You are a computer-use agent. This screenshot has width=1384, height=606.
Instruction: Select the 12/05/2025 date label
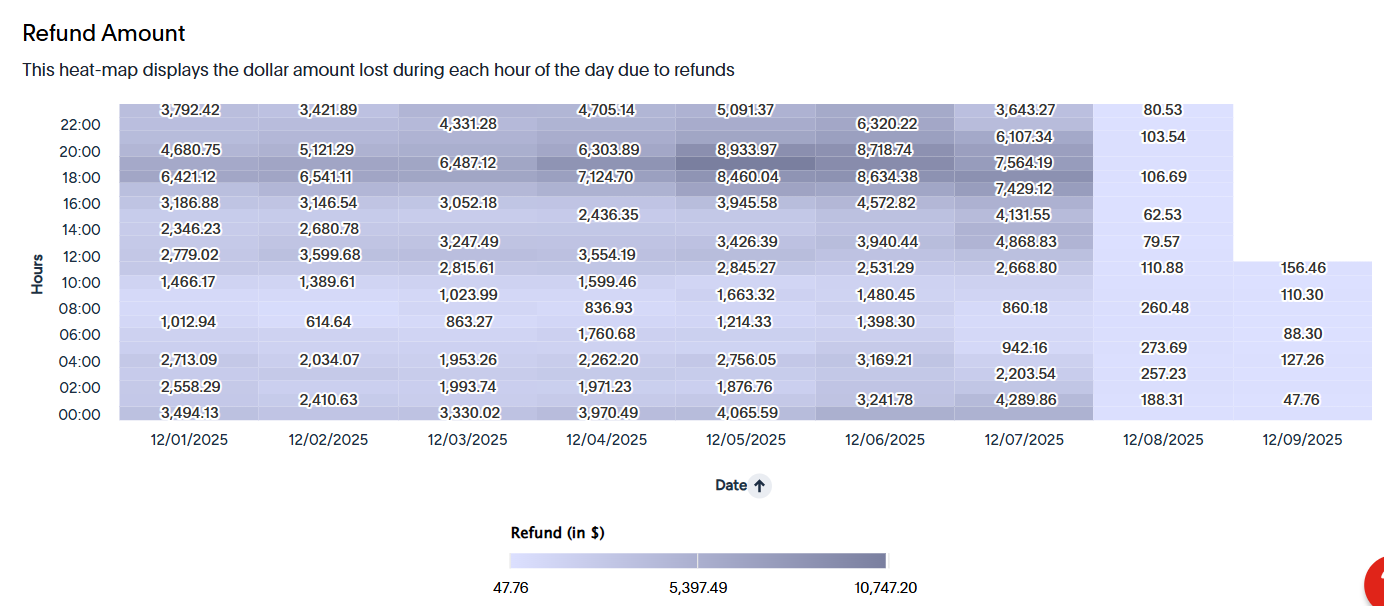[x=746, y=439]
